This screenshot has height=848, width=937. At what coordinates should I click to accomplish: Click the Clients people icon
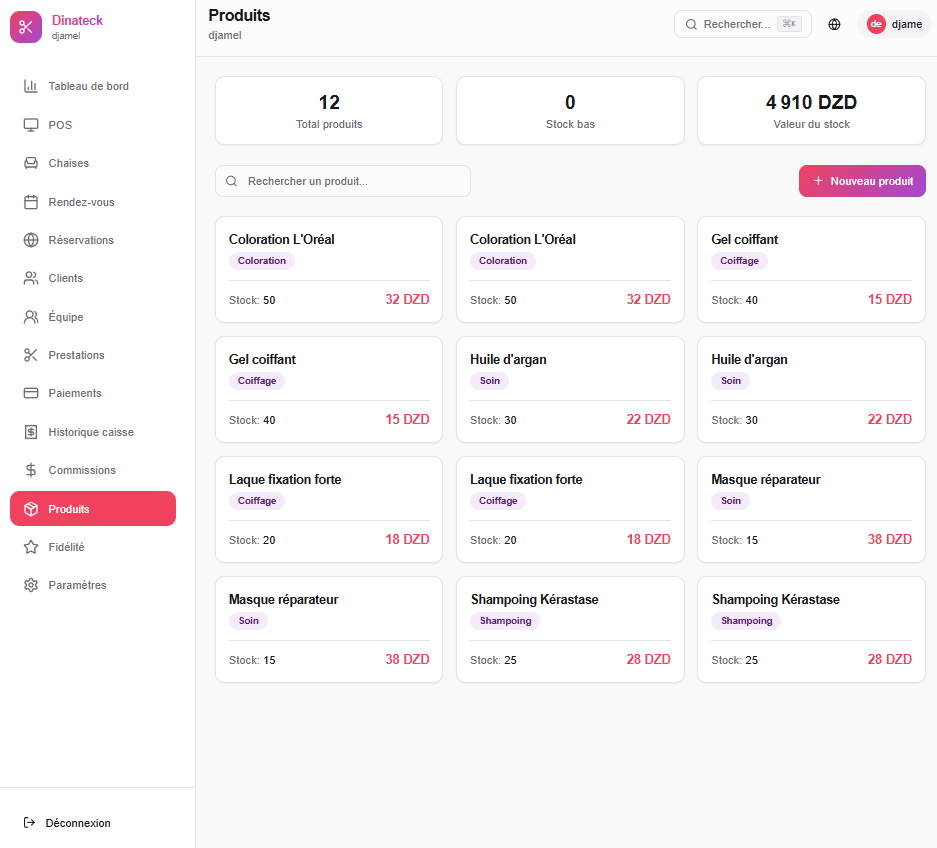30,278
